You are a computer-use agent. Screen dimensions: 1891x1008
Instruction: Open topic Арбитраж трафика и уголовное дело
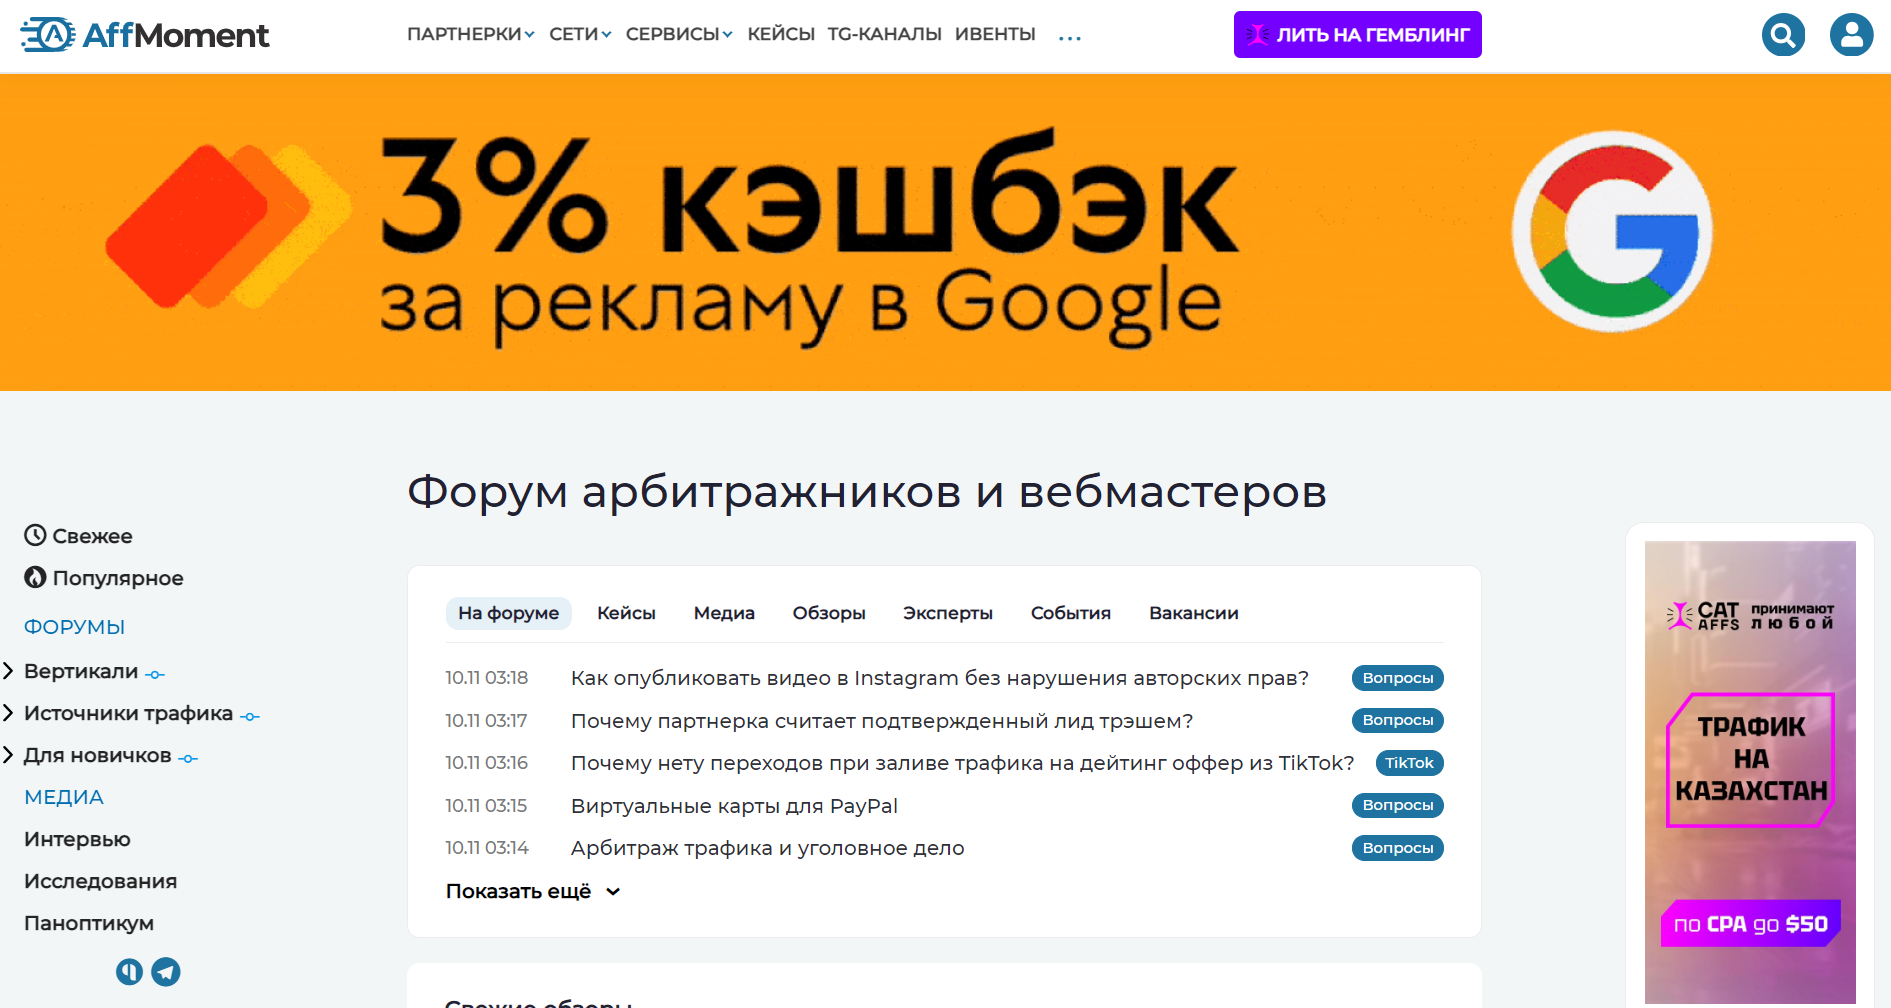[x=767, y=848]
